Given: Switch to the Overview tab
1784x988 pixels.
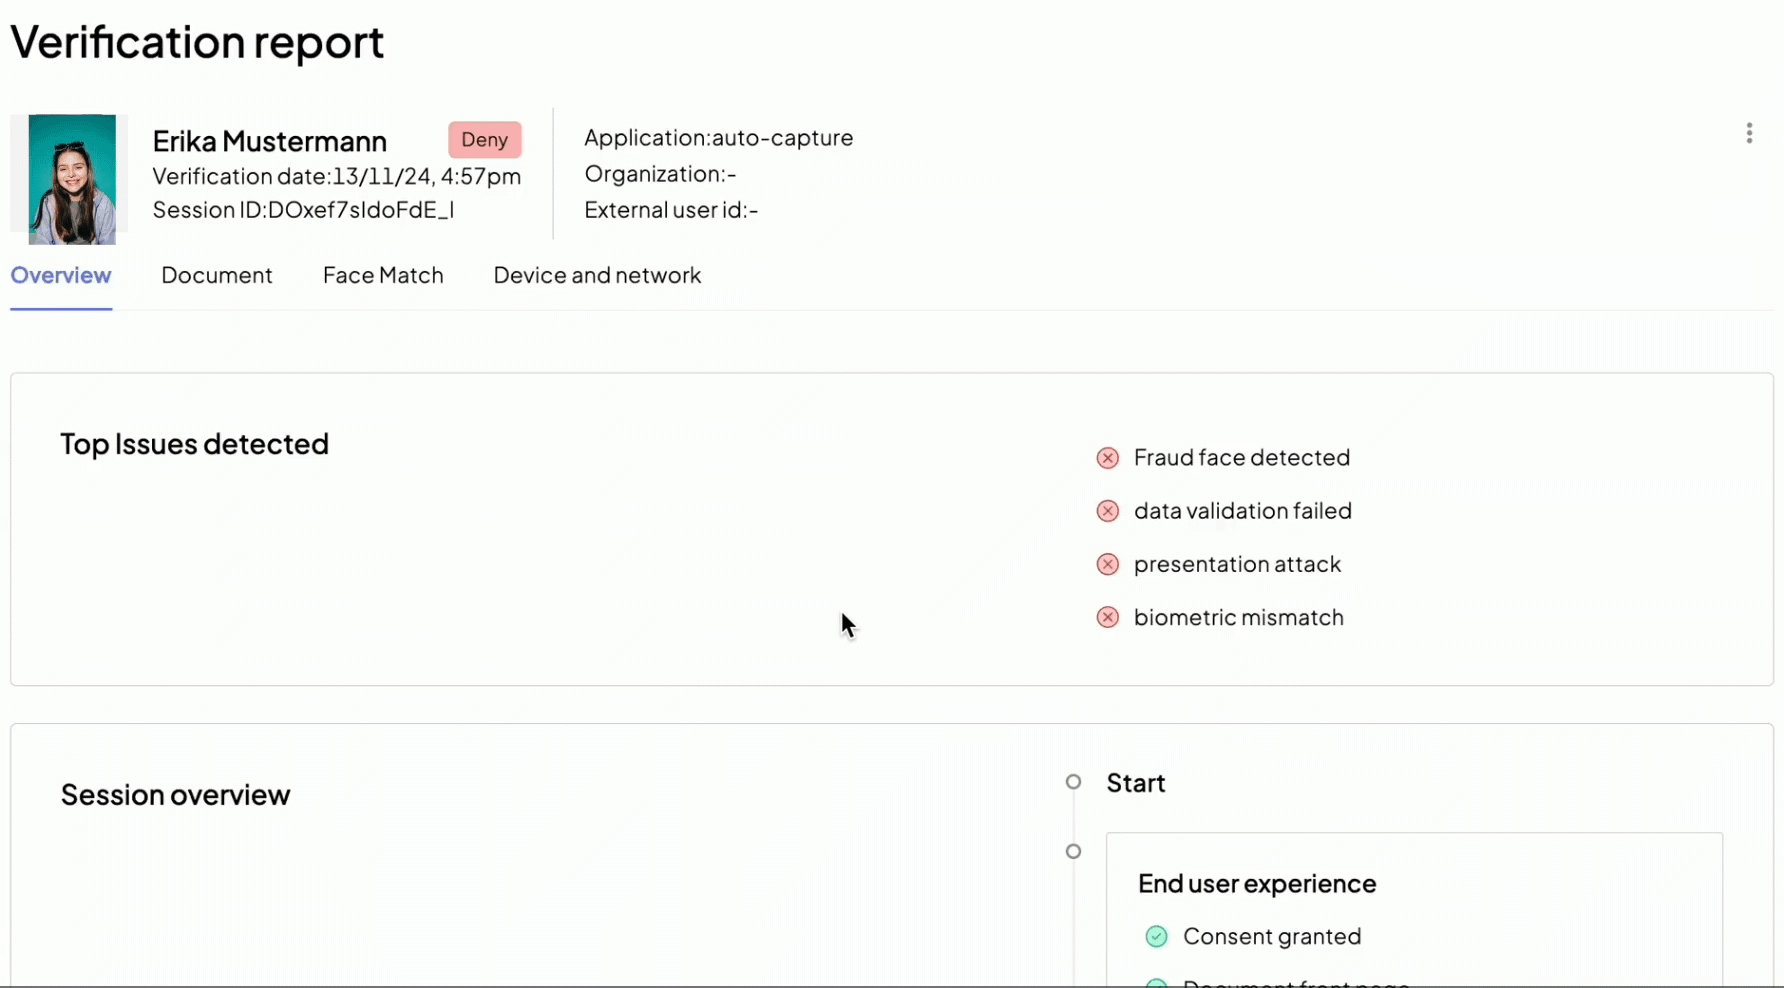Looking at the screenshot, I should pyautogui.click(x=61, y=275).
